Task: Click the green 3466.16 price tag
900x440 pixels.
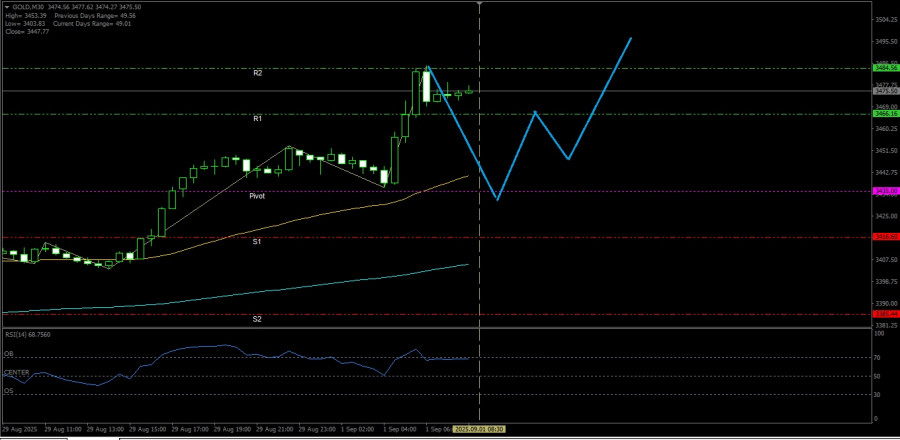Action: click(885, 114)
